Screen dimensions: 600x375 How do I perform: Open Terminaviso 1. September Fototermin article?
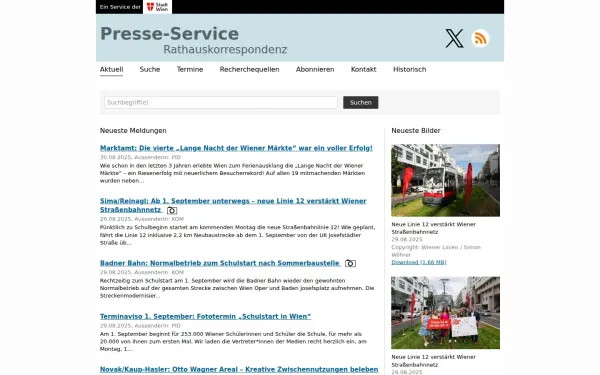click(205, 316)
